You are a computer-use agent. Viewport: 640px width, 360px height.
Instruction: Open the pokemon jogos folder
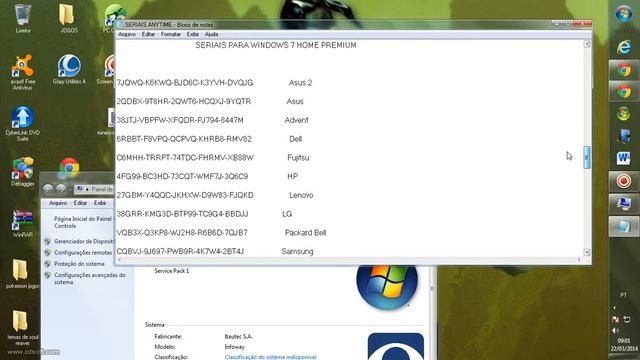[x=21, y=273]
